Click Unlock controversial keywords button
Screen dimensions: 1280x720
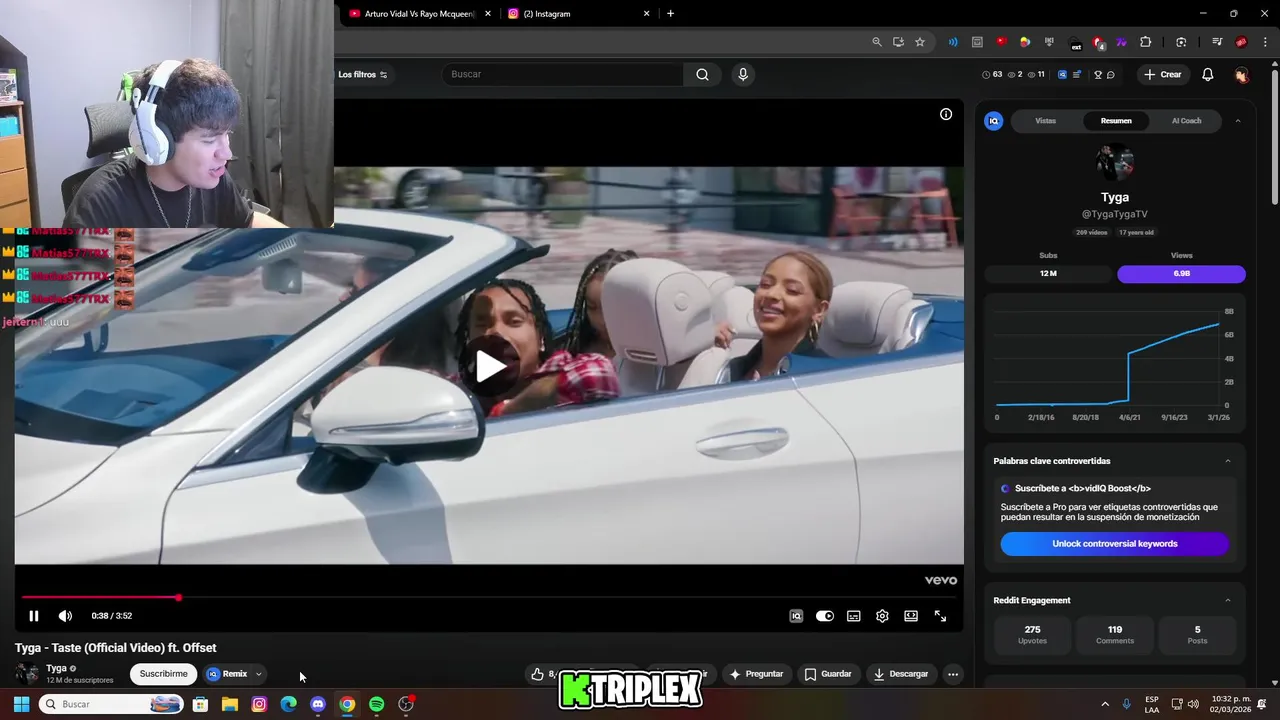pos(1114,544)
